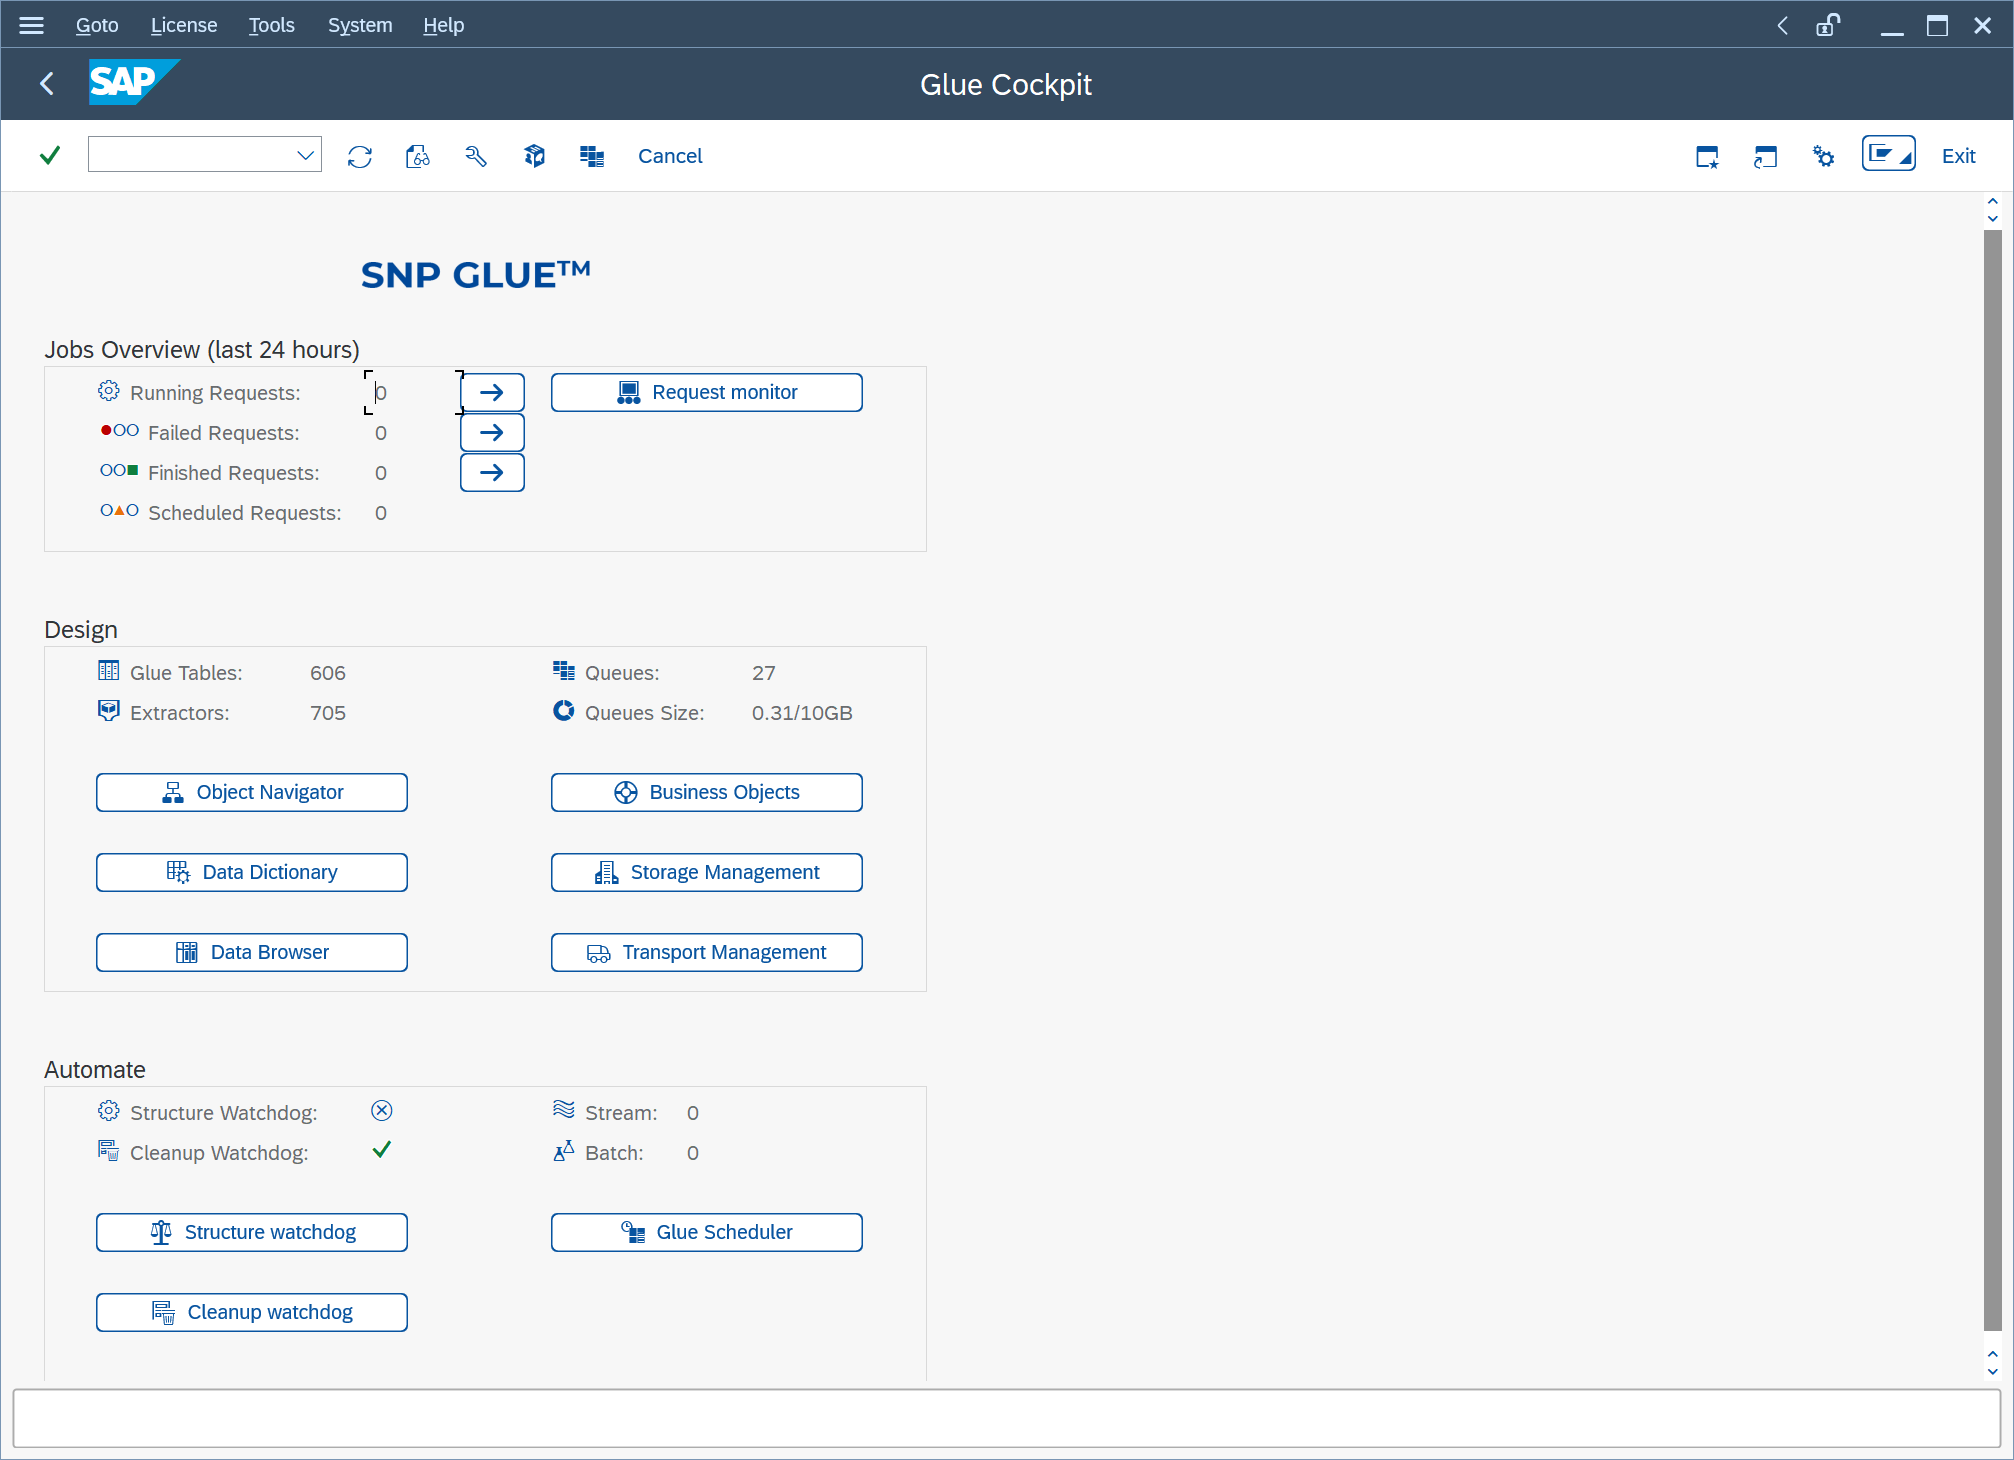The width and height of the screenshot is (2014, 1460).
Task: Click the unlock padlock icon in title bar
Action: point(1828,25)
